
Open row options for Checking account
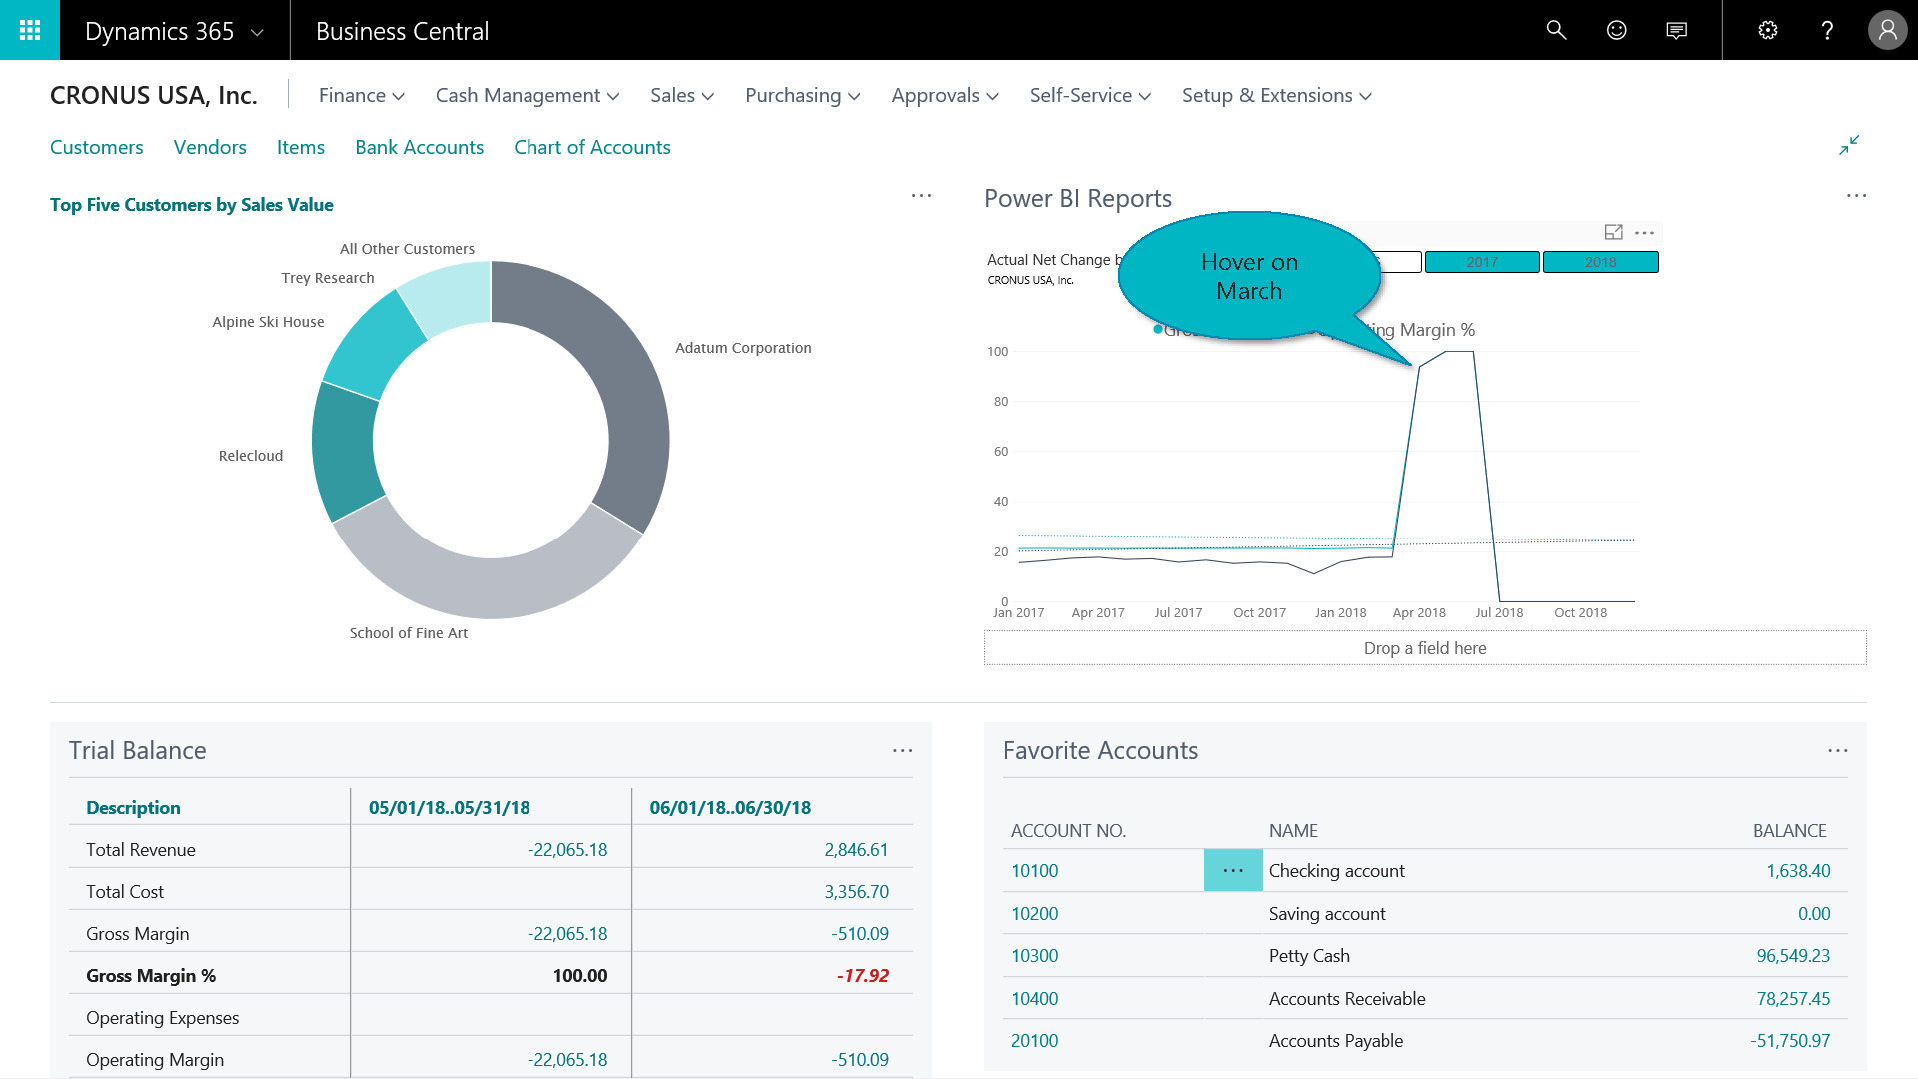[x=1233, y=870]
